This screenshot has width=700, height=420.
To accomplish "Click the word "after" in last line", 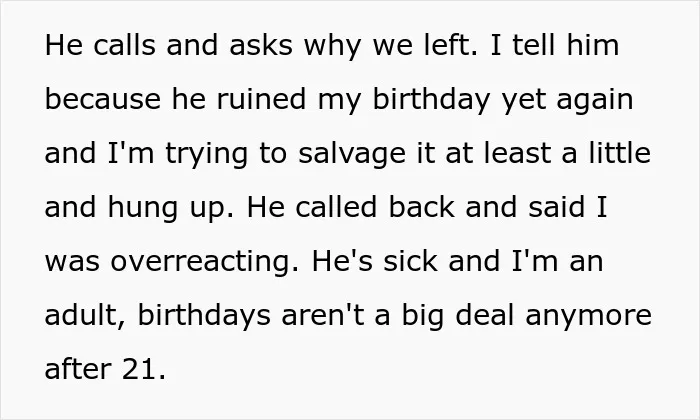I will pos(78,369).
